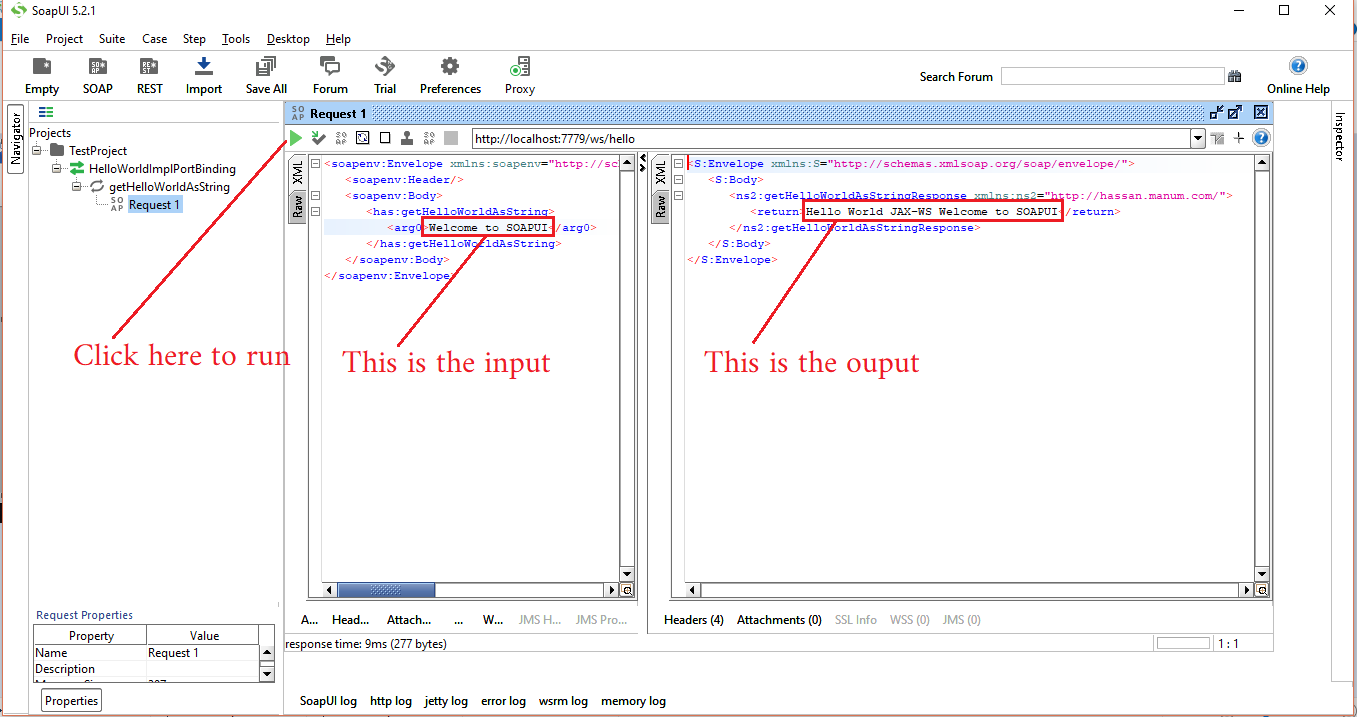Maximize the Request 1 internal window

coord(1235,113)
